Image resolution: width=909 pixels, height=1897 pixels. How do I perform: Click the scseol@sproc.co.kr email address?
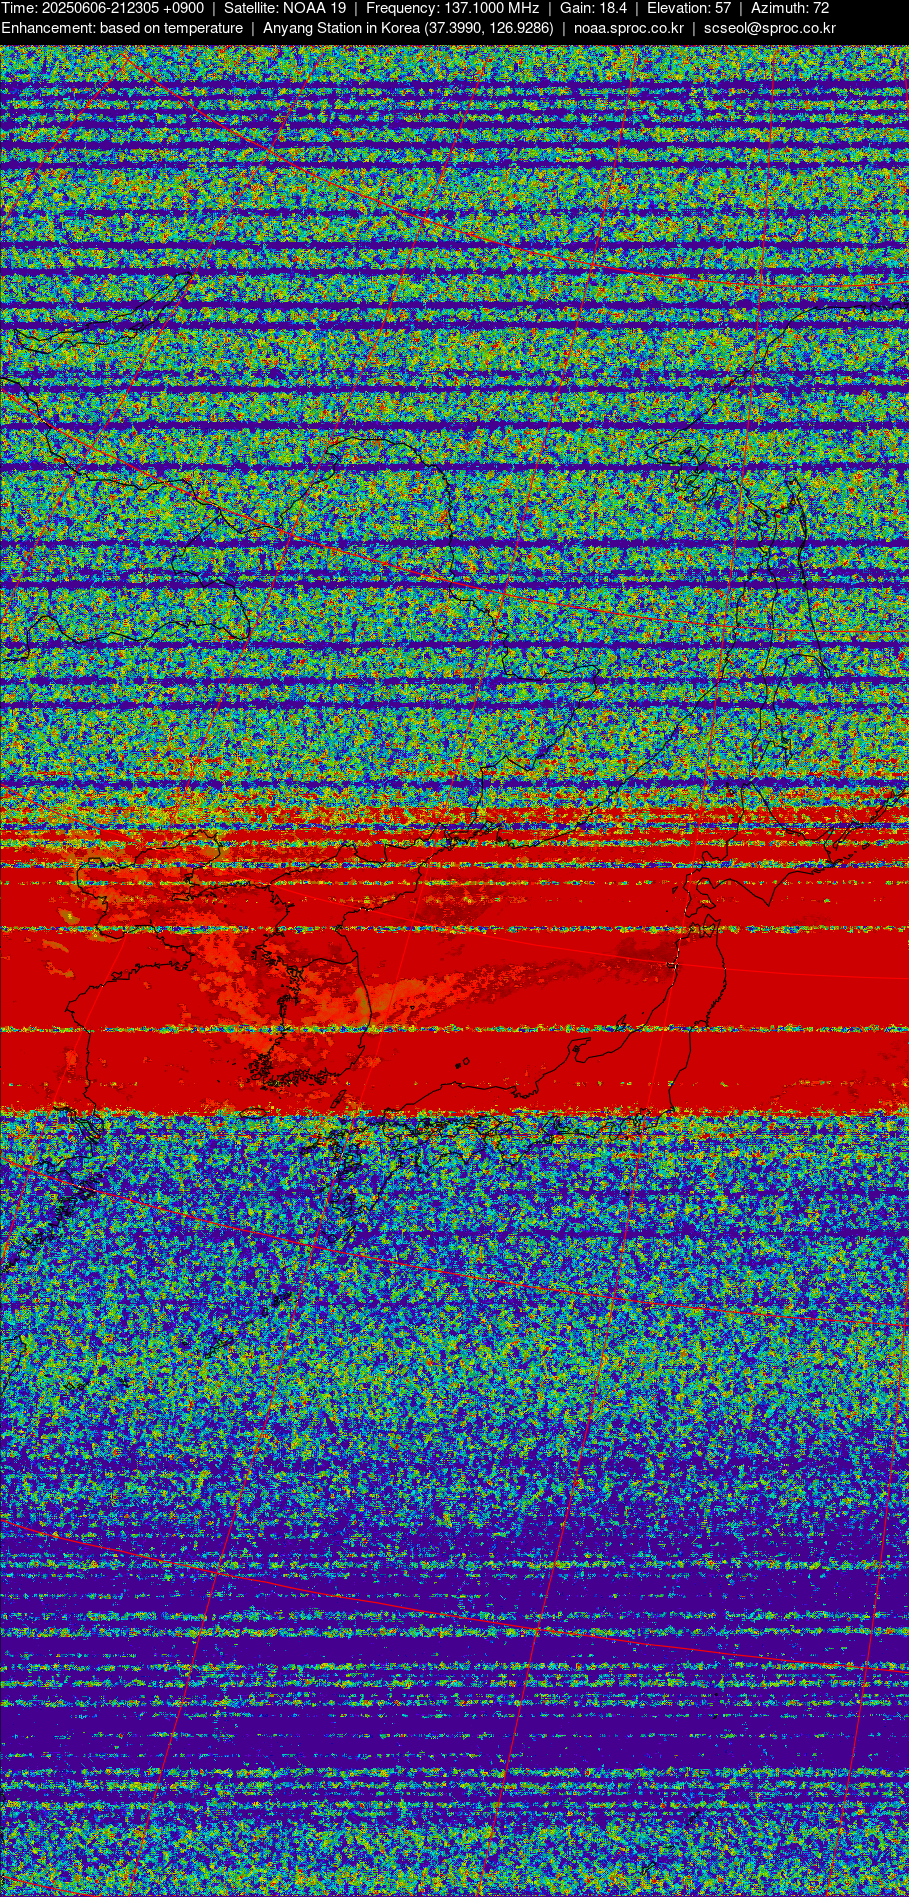[769, 28]
